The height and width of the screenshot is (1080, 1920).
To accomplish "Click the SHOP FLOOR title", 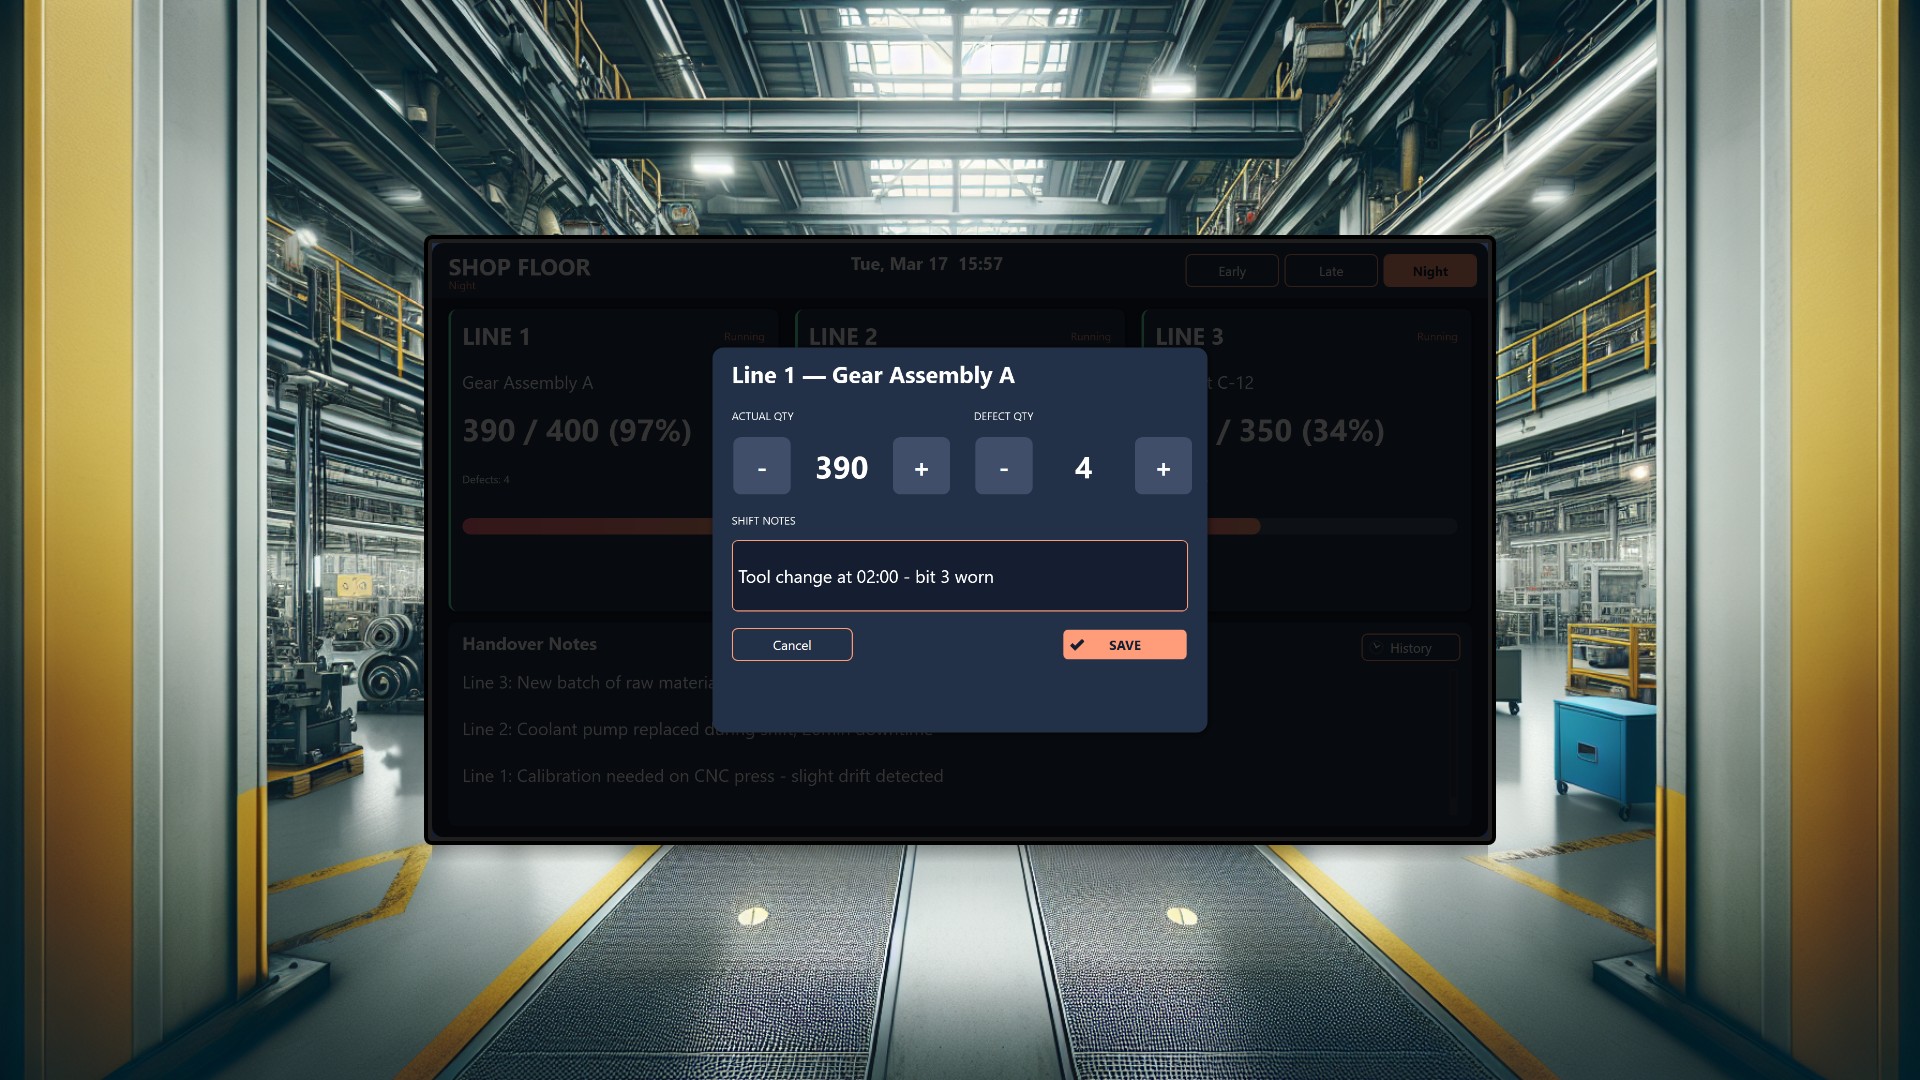I will [x=520, y=267].
